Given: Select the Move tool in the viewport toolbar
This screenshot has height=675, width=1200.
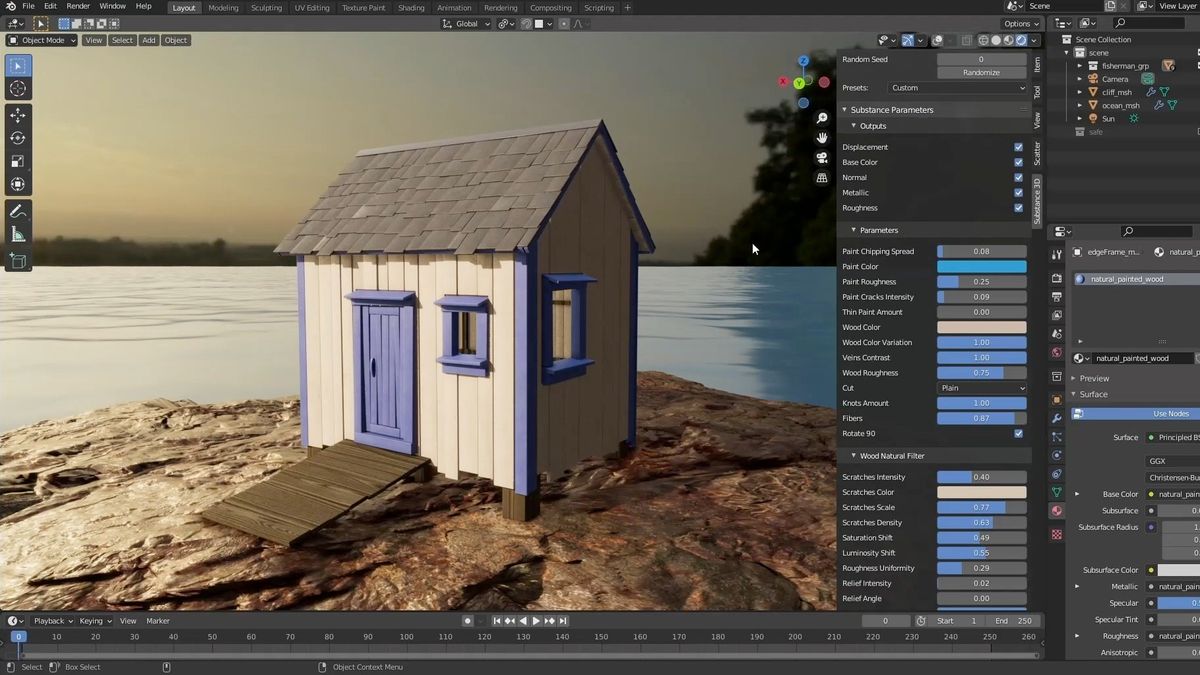Looking at the screenshot, I should (x=17, y=114).
